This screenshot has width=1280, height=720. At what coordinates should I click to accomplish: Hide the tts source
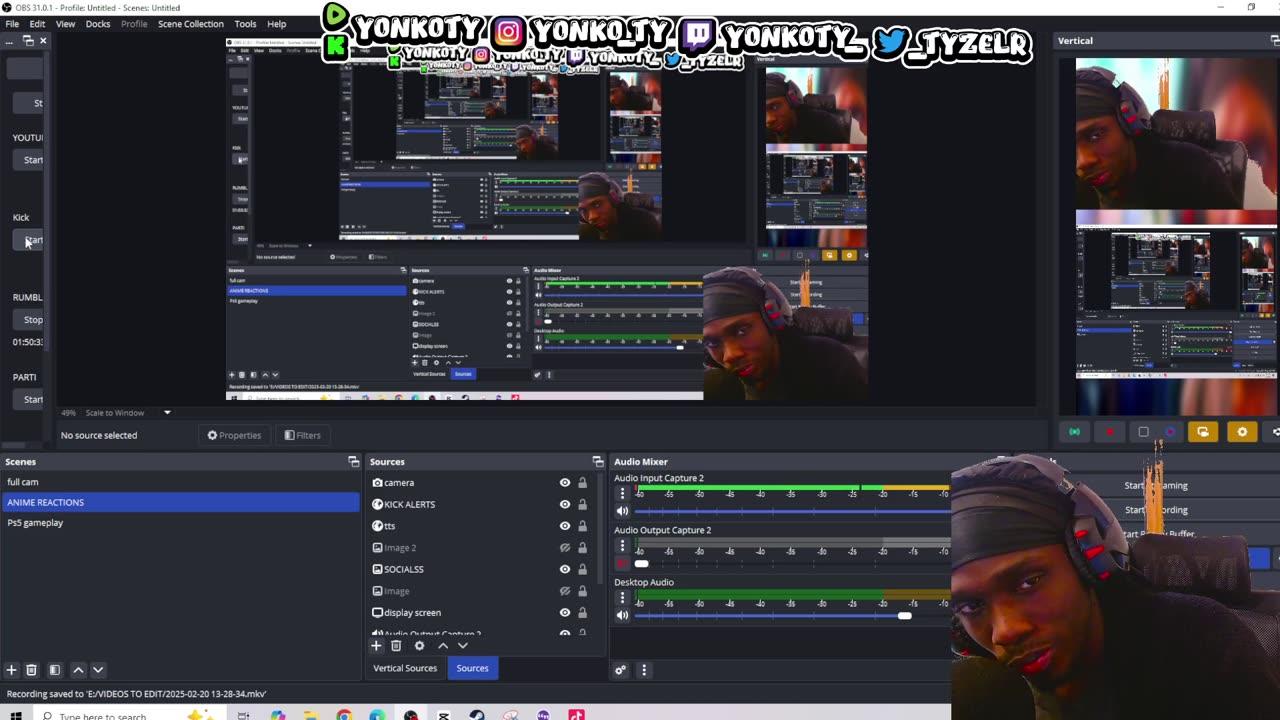click(565, 526)
